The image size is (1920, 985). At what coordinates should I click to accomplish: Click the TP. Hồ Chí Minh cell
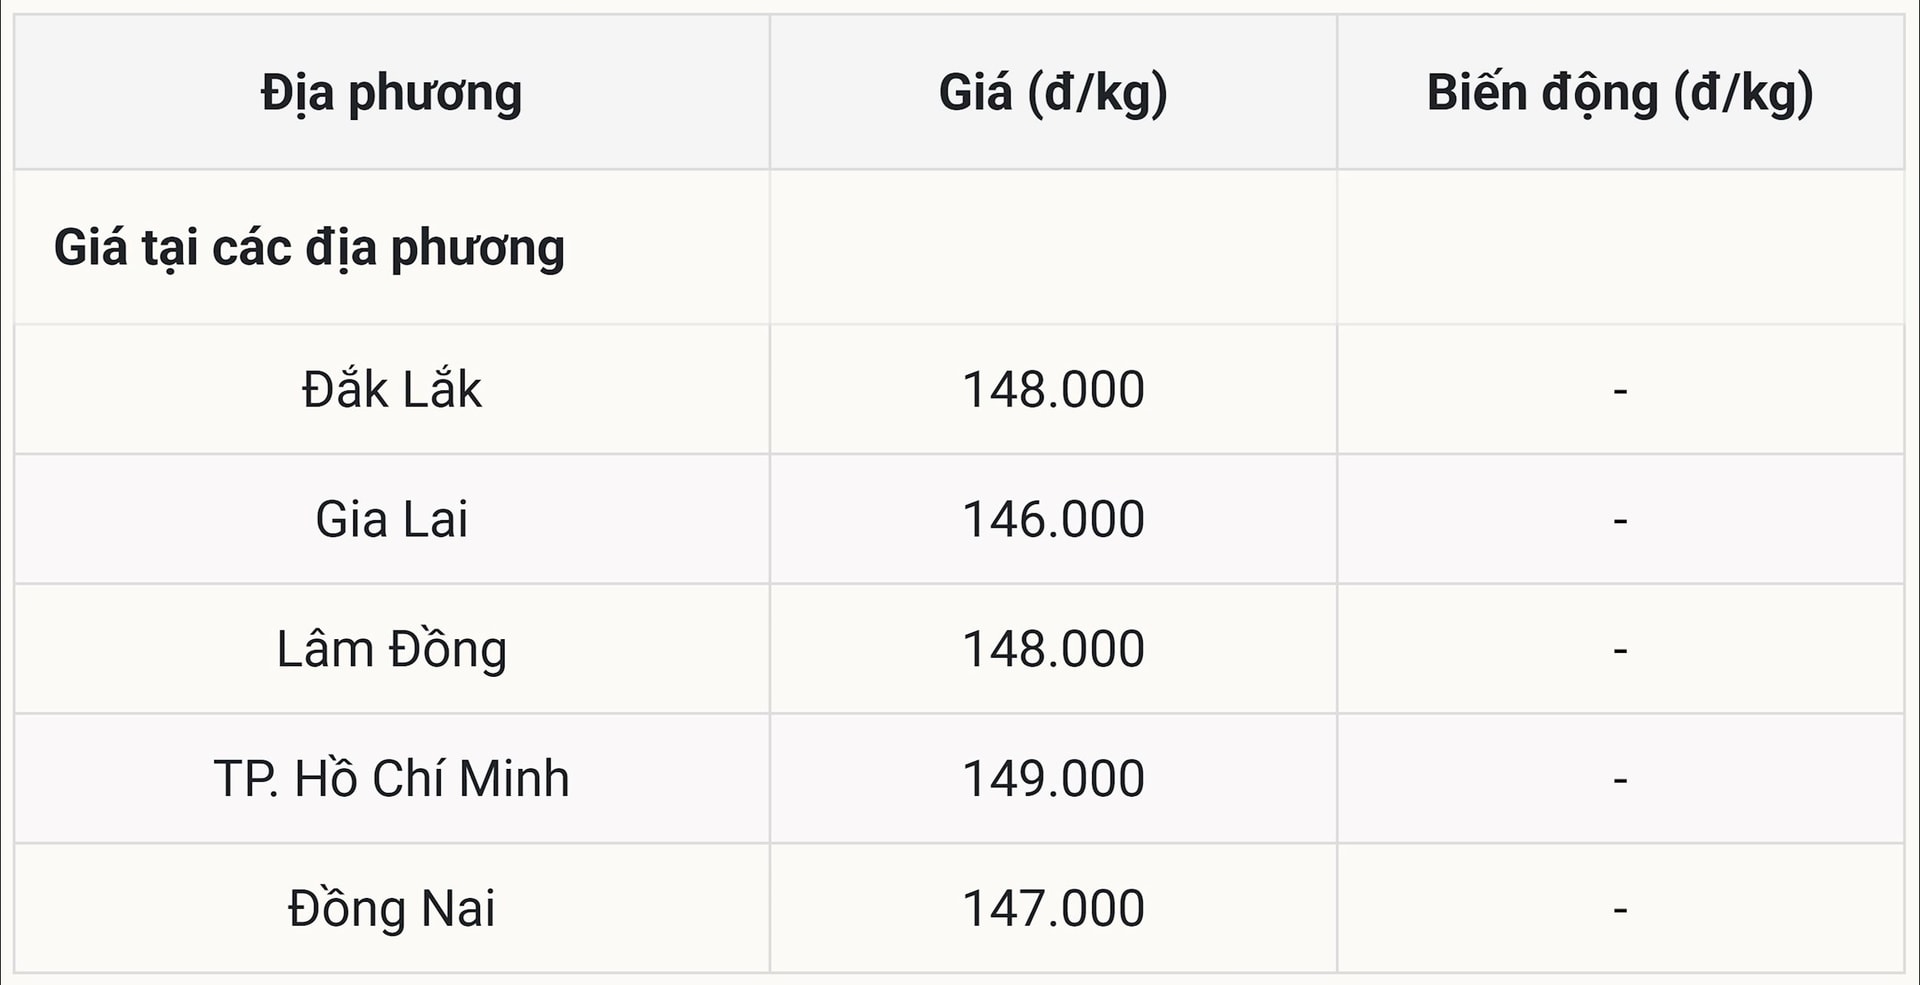391,778
